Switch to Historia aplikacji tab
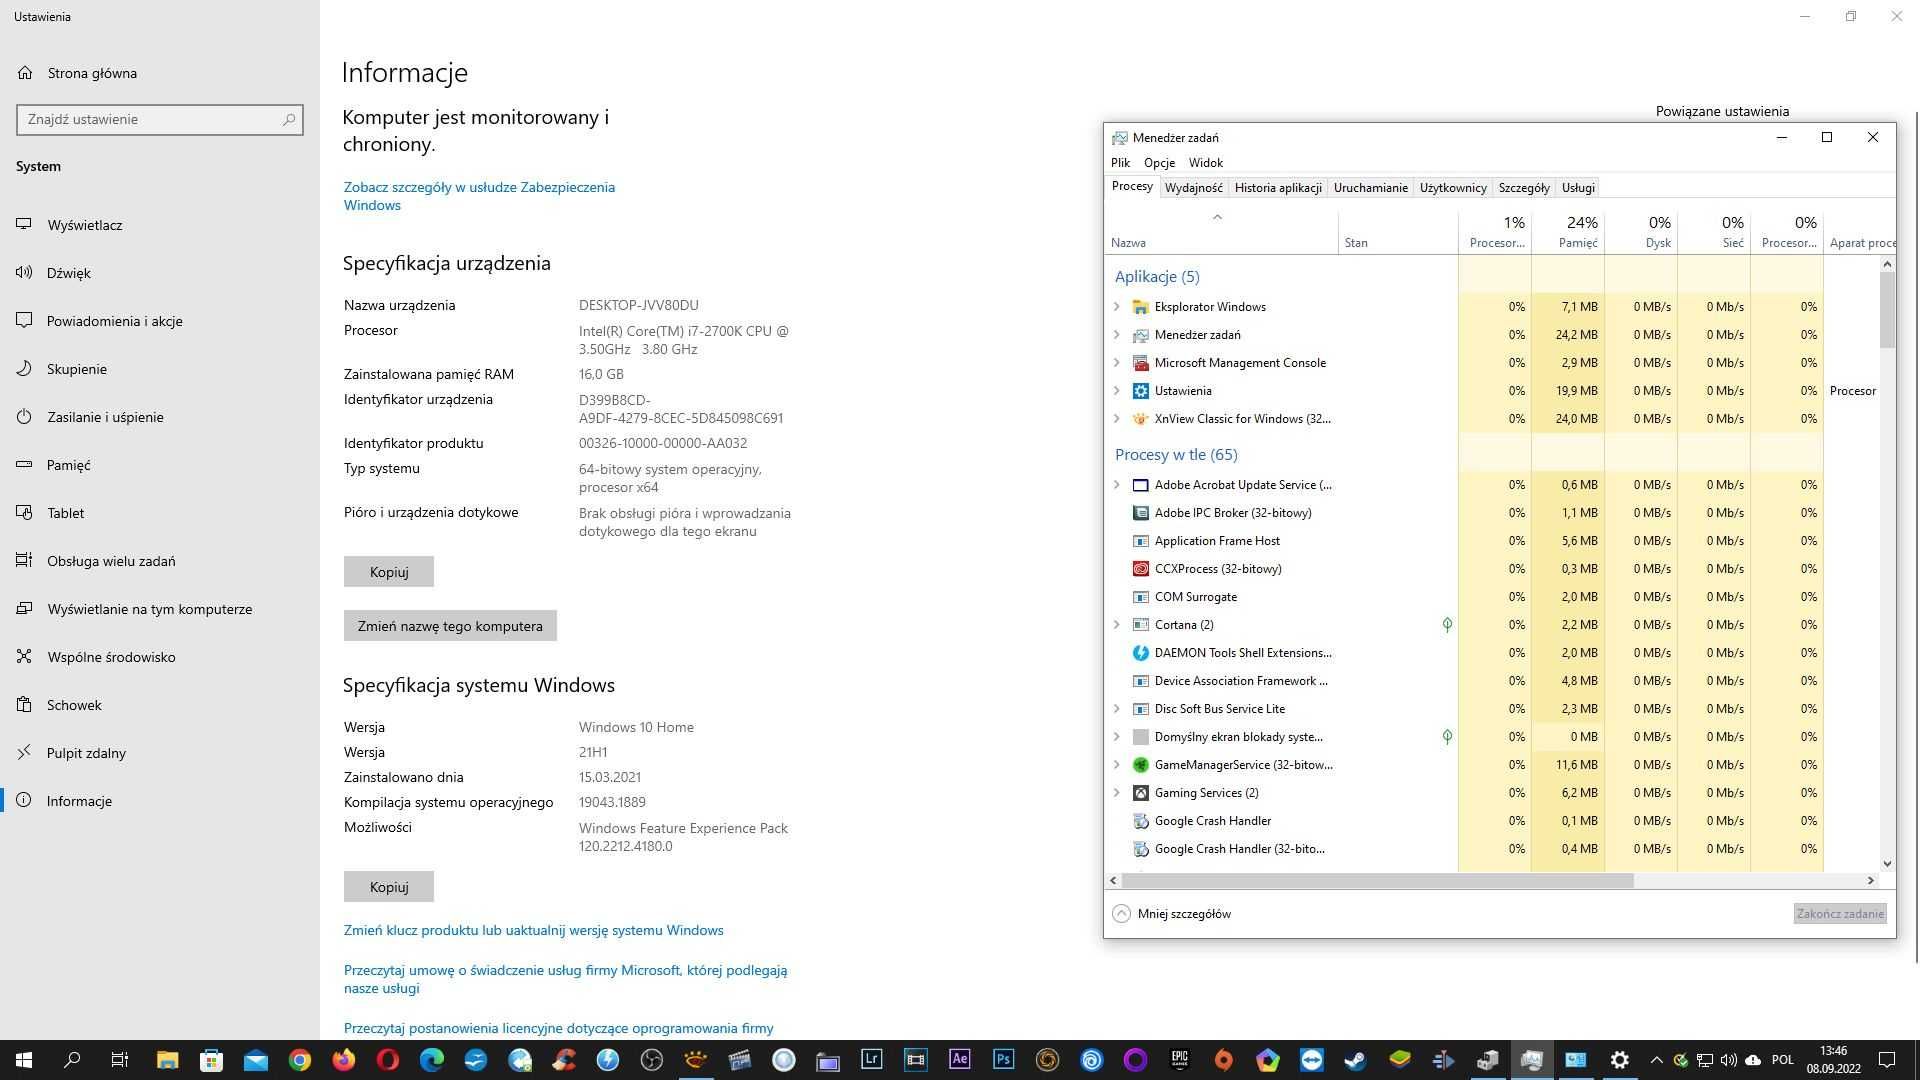 1278,188
